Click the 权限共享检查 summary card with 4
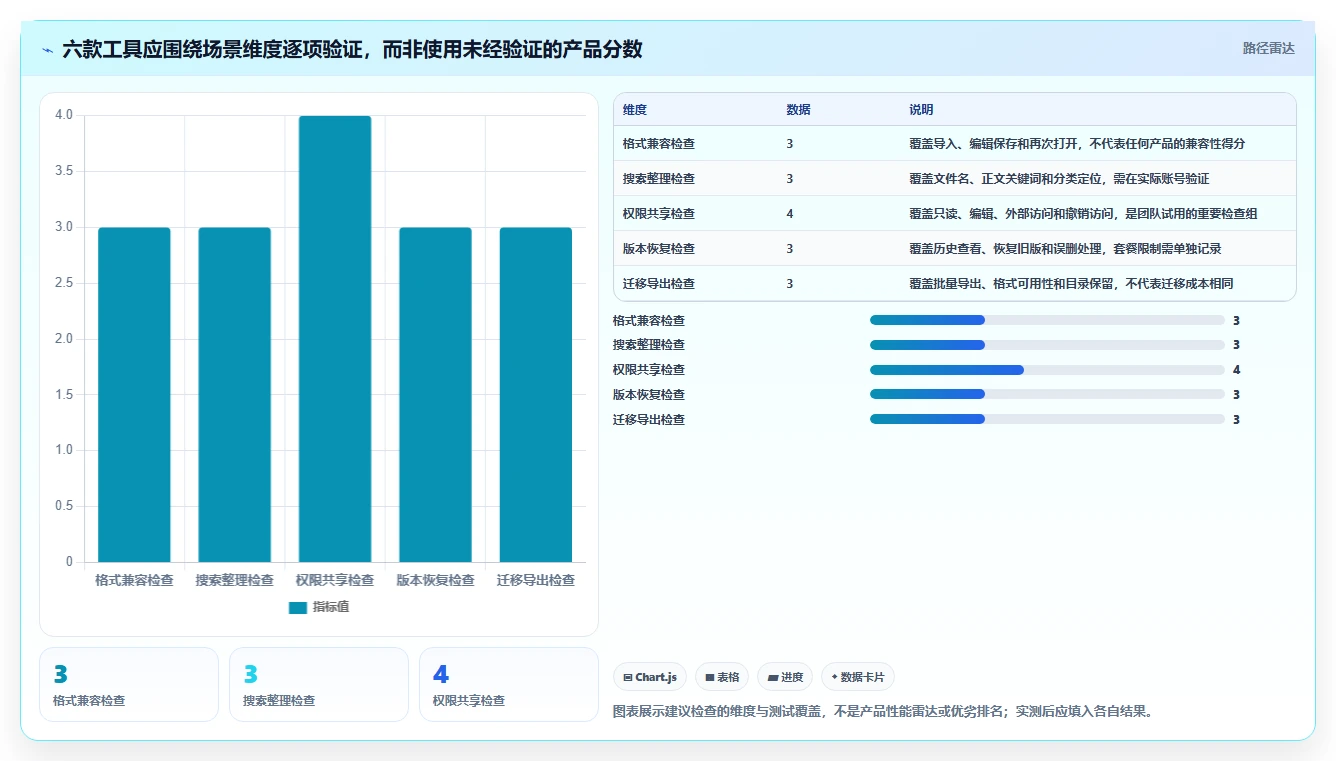The image size is (1336, 761). tap(509, 684)
